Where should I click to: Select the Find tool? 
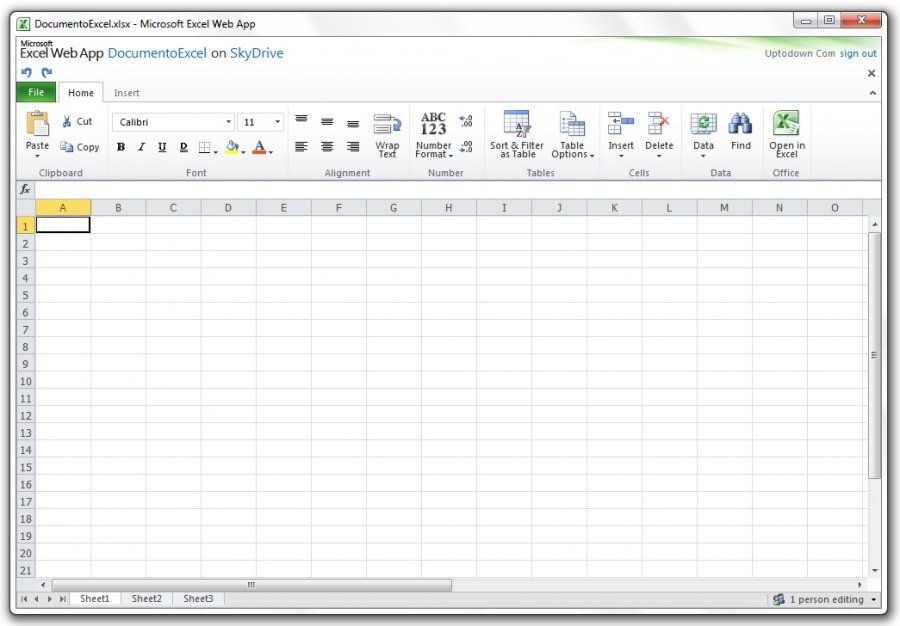(741, 135)
